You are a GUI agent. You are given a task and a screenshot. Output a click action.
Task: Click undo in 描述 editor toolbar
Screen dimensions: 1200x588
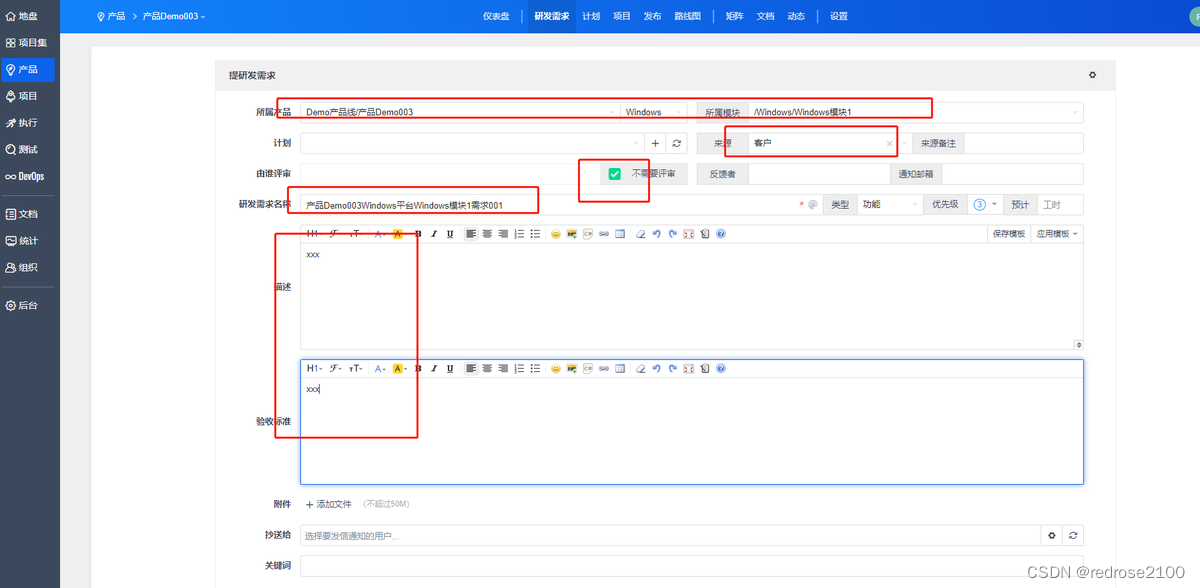[657, 233]
